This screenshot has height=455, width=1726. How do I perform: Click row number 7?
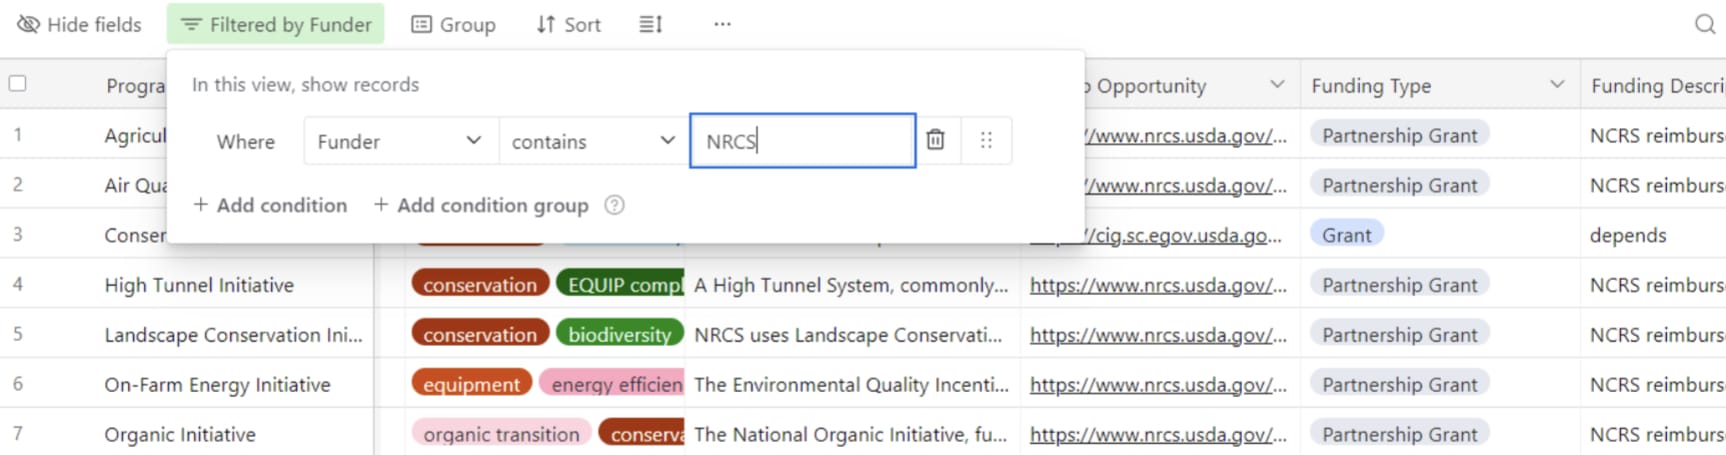click(x=18, y=435)
